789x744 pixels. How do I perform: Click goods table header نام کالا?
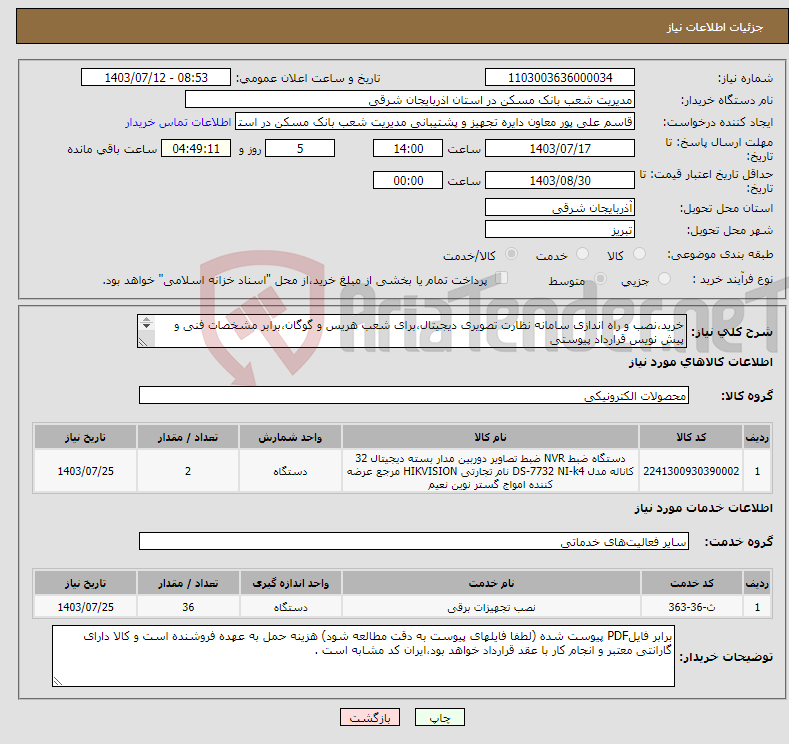490,437
